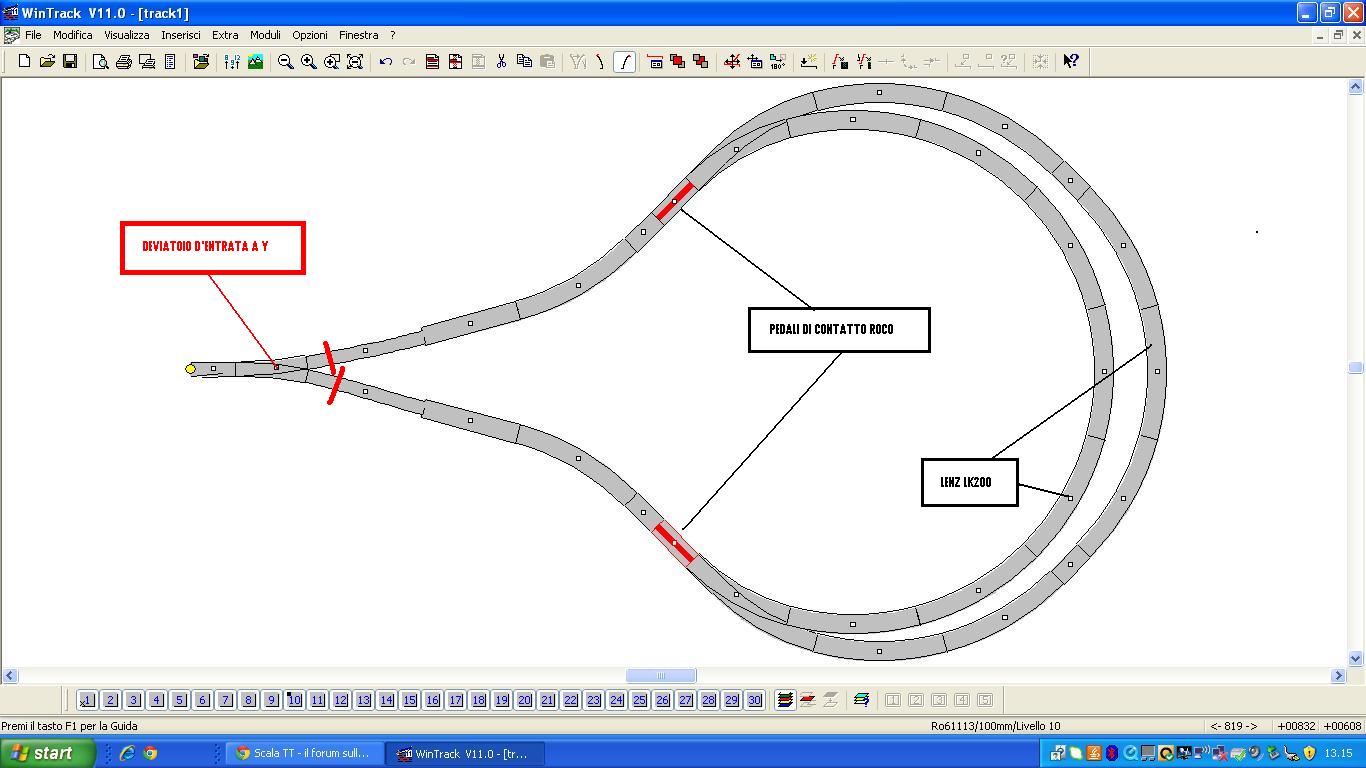Switch to Scala TT Chrome taskbar button
The image size is (1366, 768).
pyautogui.click(x=304, y=754)
